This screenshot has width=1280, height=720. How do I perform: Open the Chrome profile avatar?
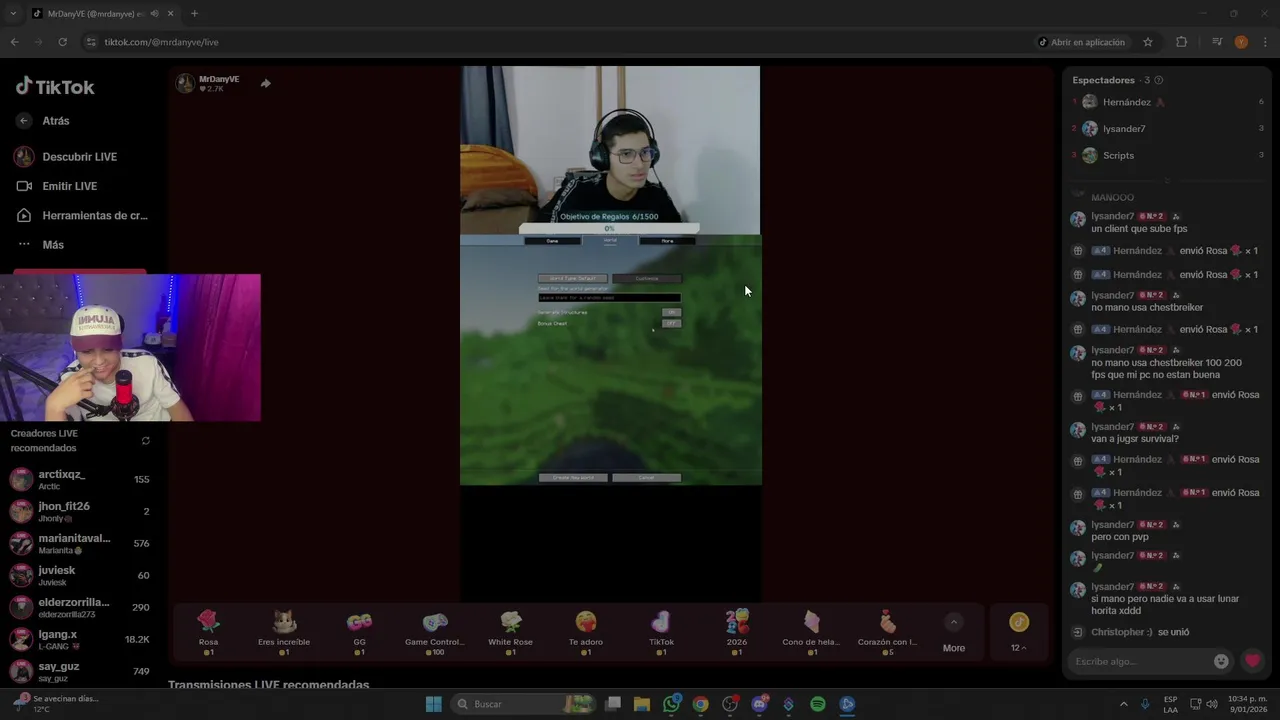[x=1241, y=42]
